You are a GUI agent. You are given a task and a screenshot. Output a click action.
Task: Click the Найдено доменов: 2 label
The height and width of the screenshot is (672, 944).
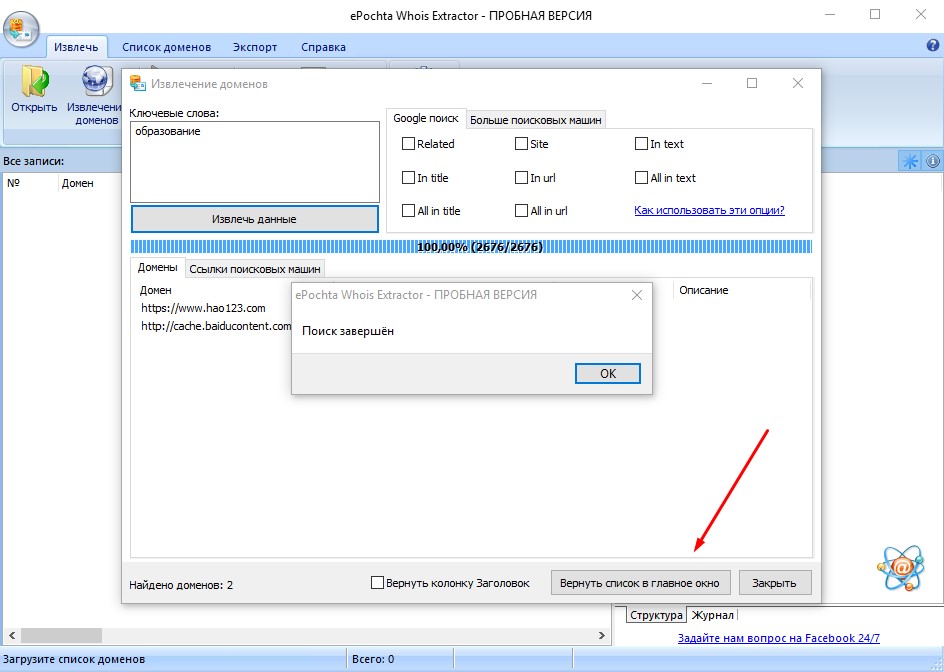(x=181, y=585)
